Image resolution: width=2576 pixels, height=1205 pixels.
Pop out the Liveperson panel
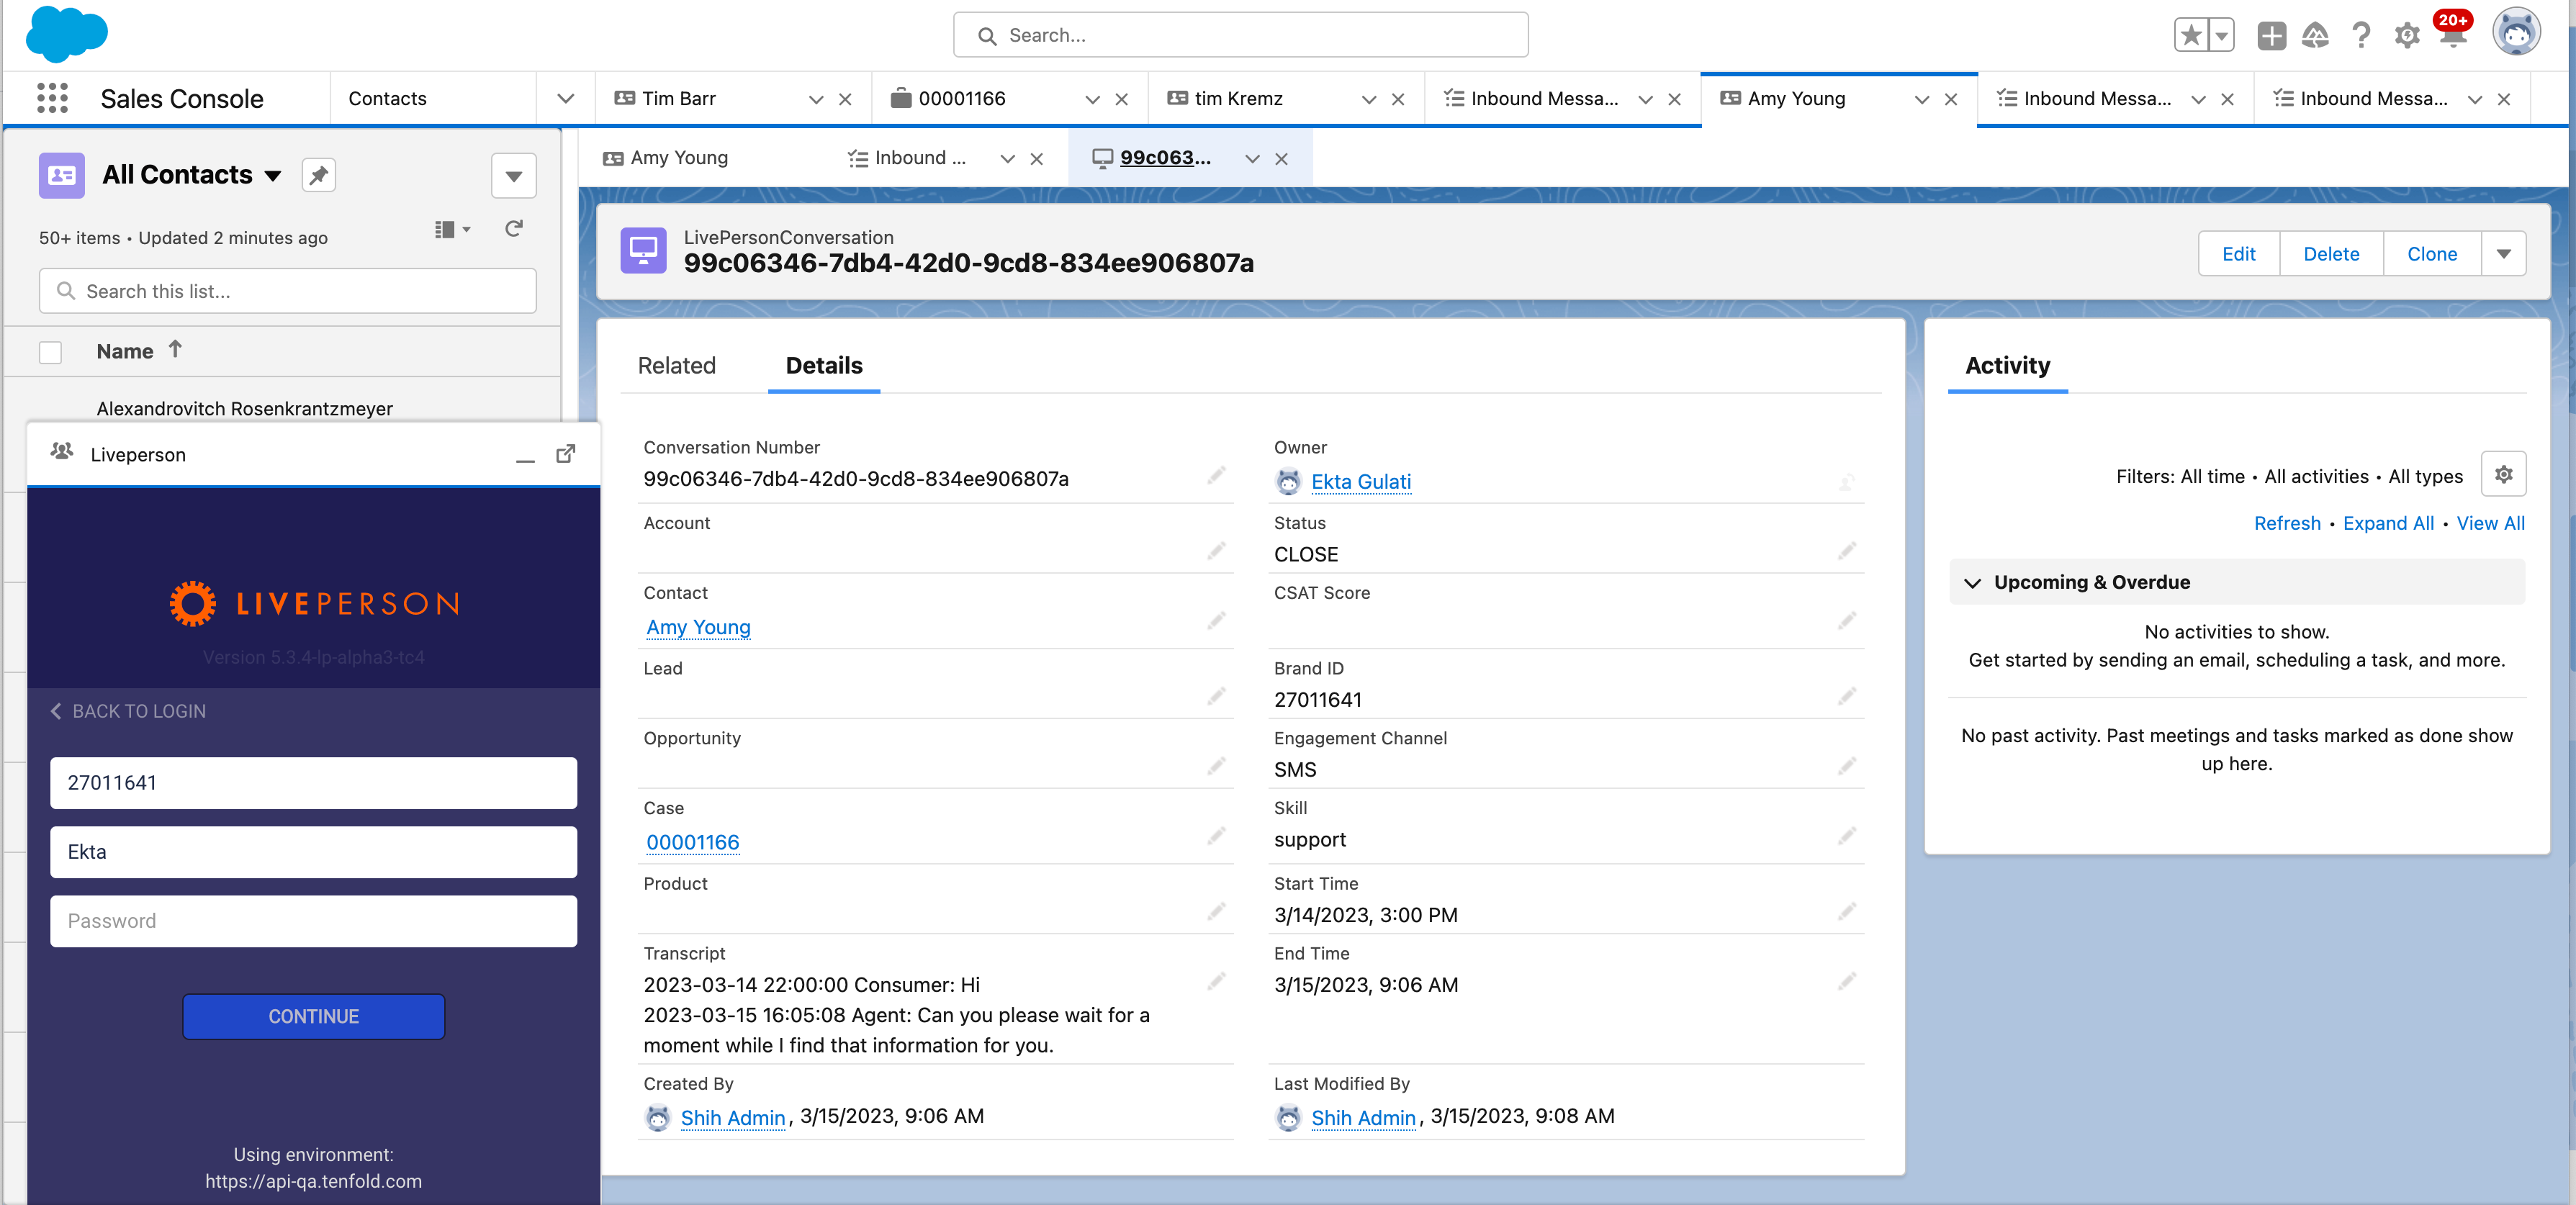pyautogui.click(x=566, y=454)
